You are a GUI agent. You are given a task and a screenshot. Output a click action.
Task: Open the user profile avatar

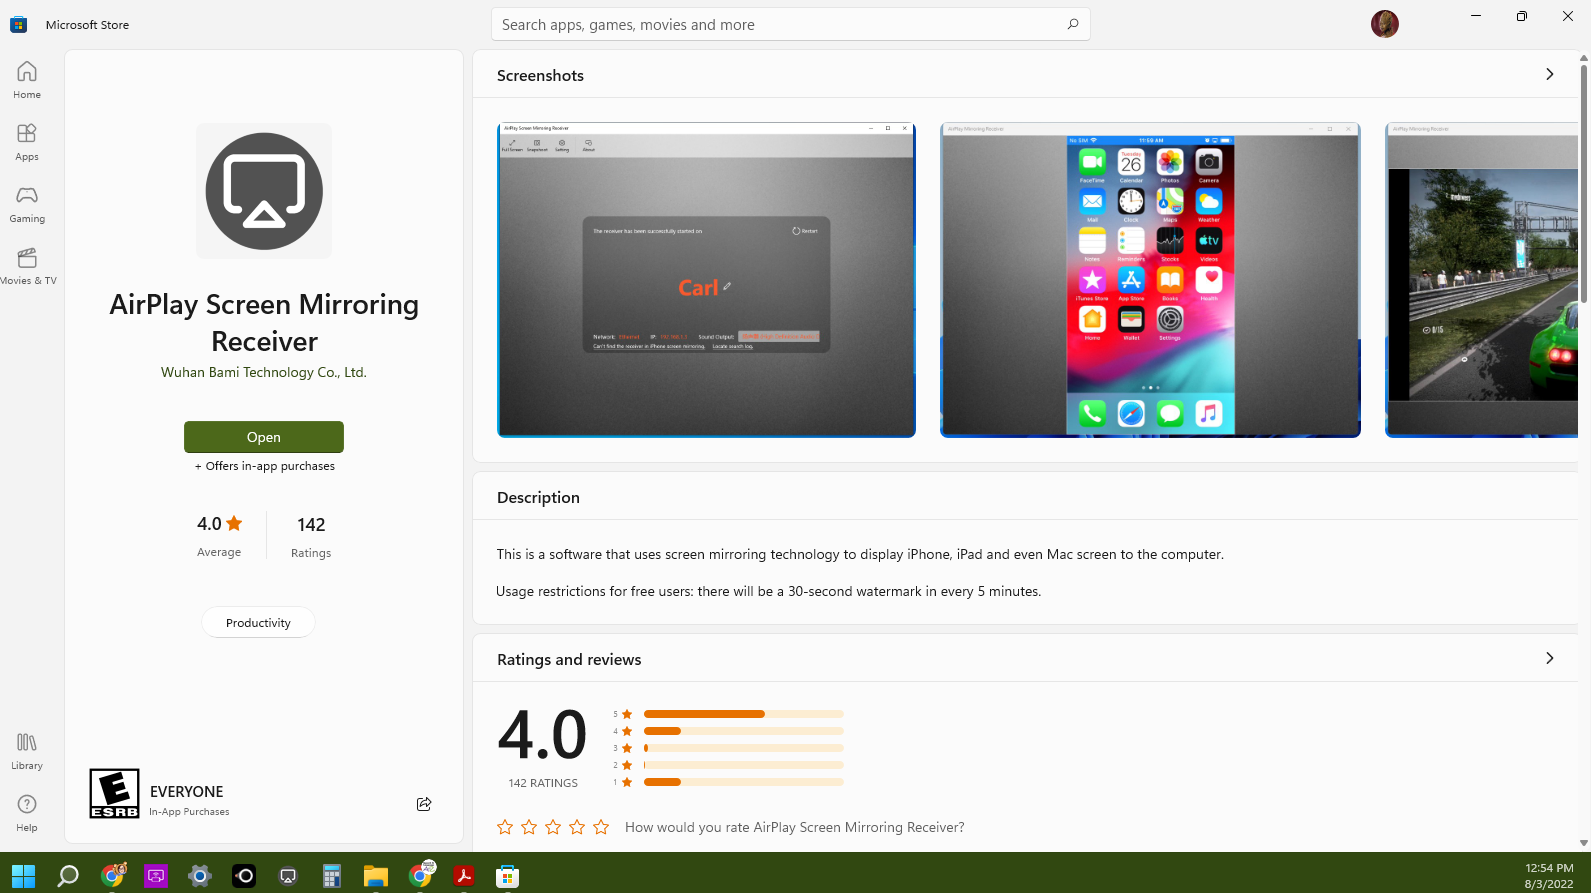1385,24
